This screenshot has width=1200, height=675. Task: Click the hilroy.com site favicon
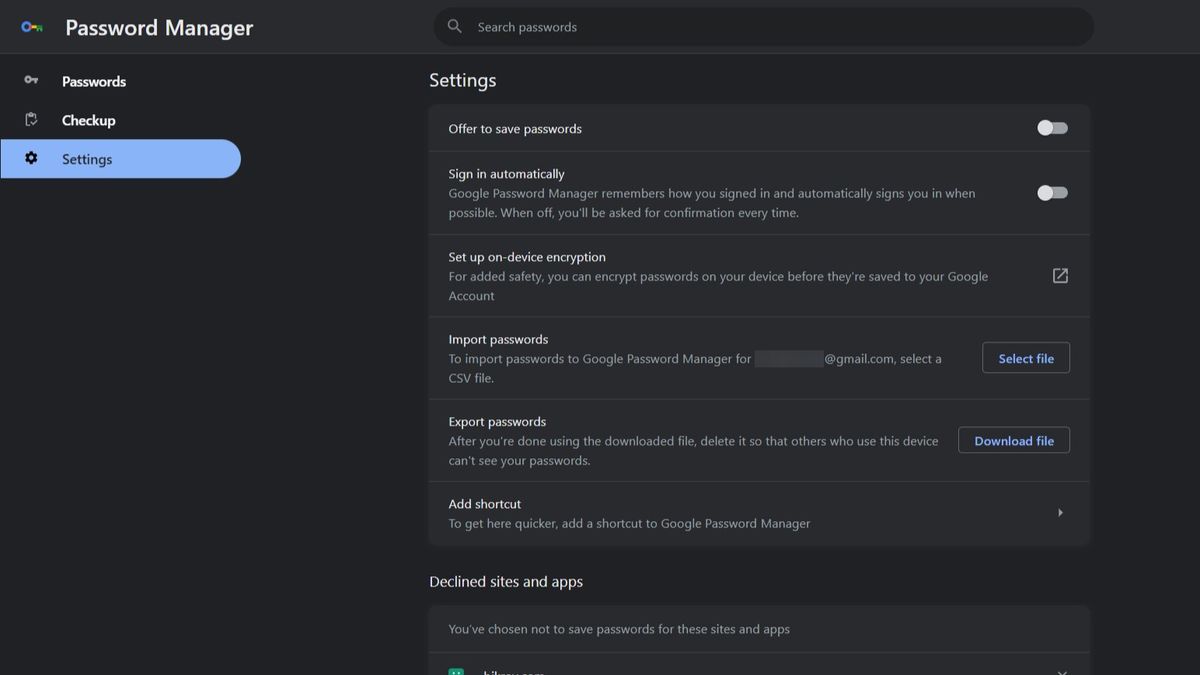[458, 672]
